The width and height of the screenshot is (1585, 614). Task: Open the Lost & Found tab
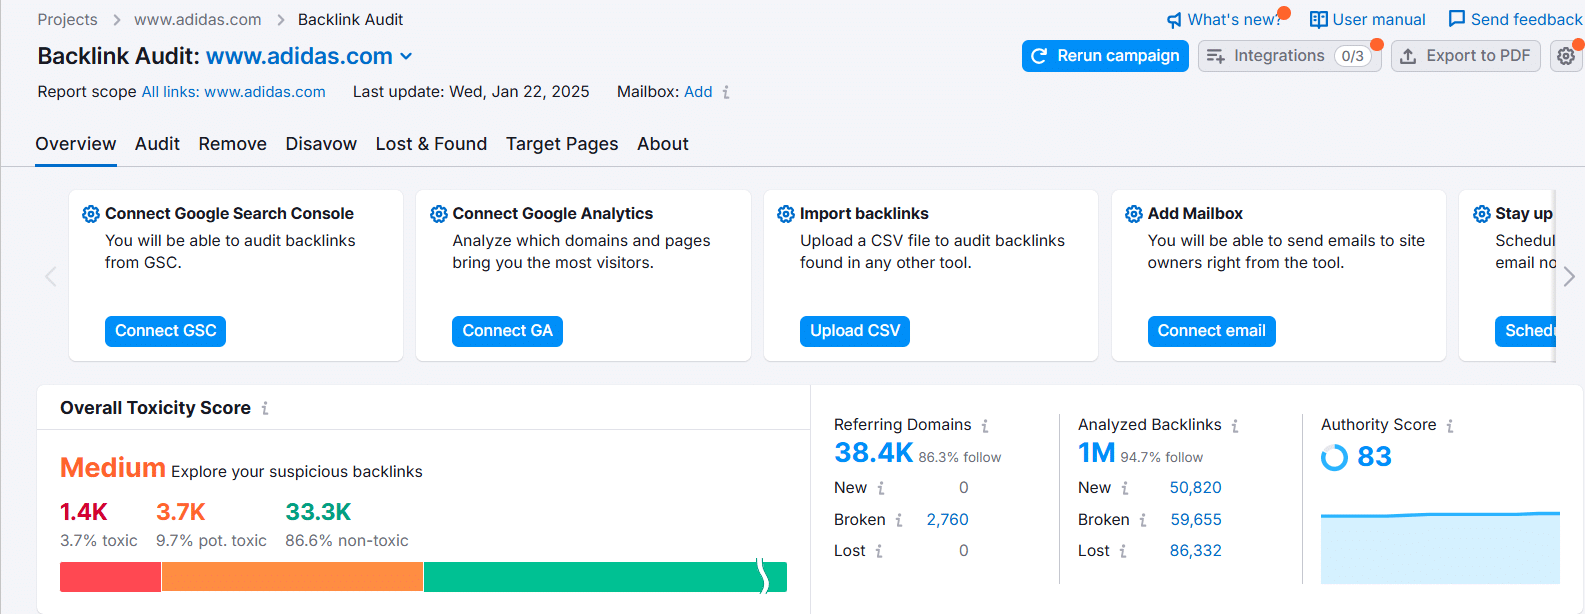(x=431, y=144)
